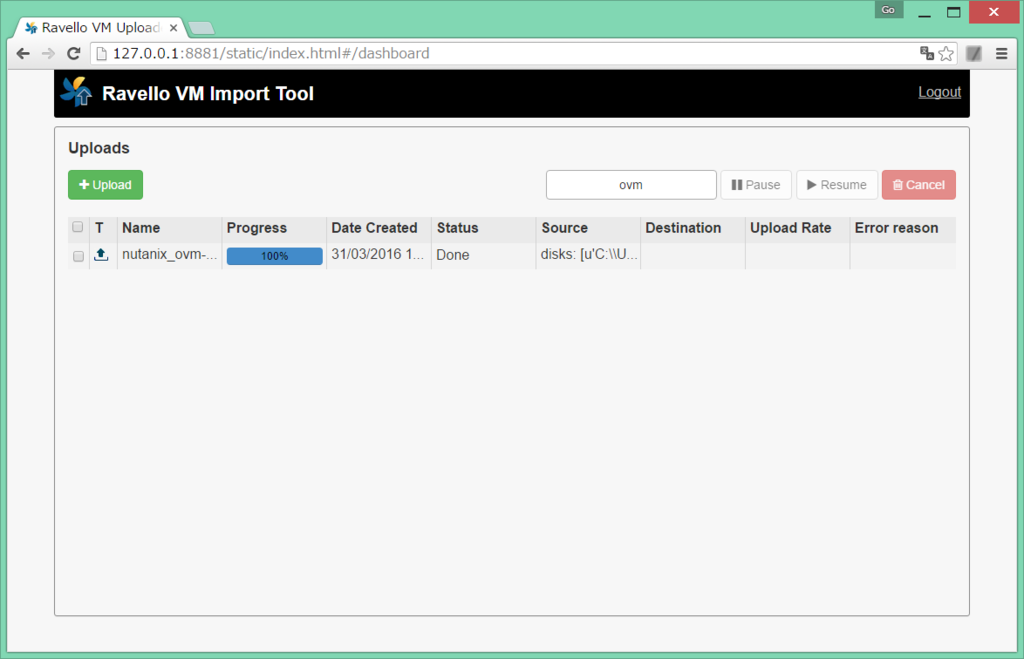Maximize the browser window
The image size is (1024, 659).
pyautogui.click(x=953, y=12)
